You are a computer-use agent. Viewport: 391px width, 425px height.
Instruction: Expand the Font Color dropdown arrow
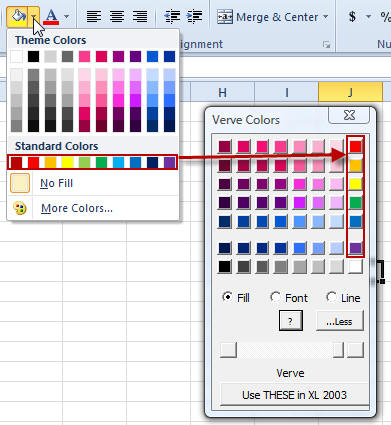67,16
